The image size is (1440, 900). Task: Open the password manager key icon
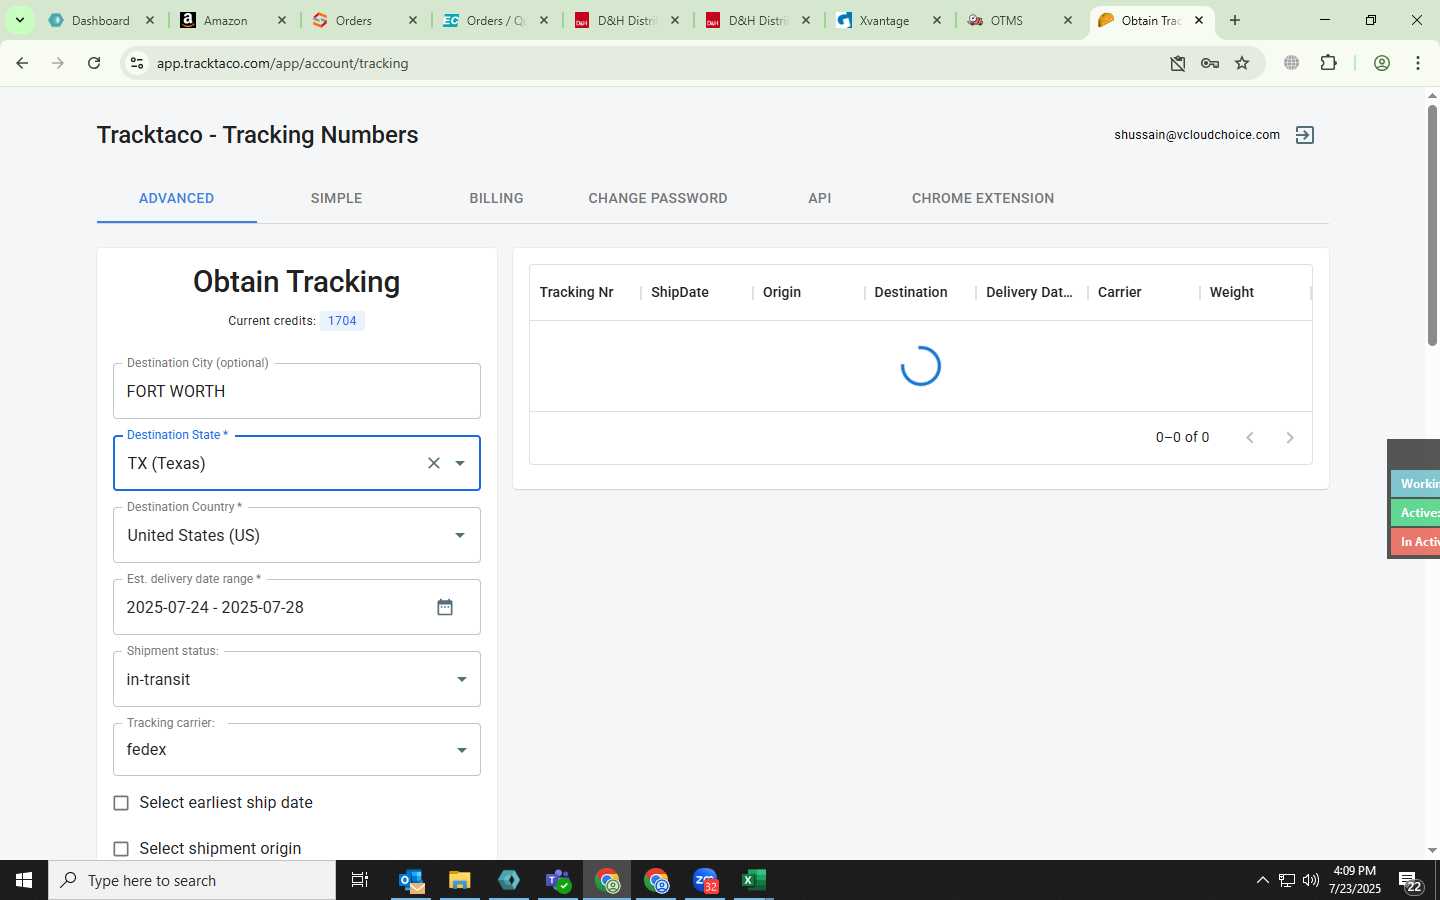tap(1210, 63)
